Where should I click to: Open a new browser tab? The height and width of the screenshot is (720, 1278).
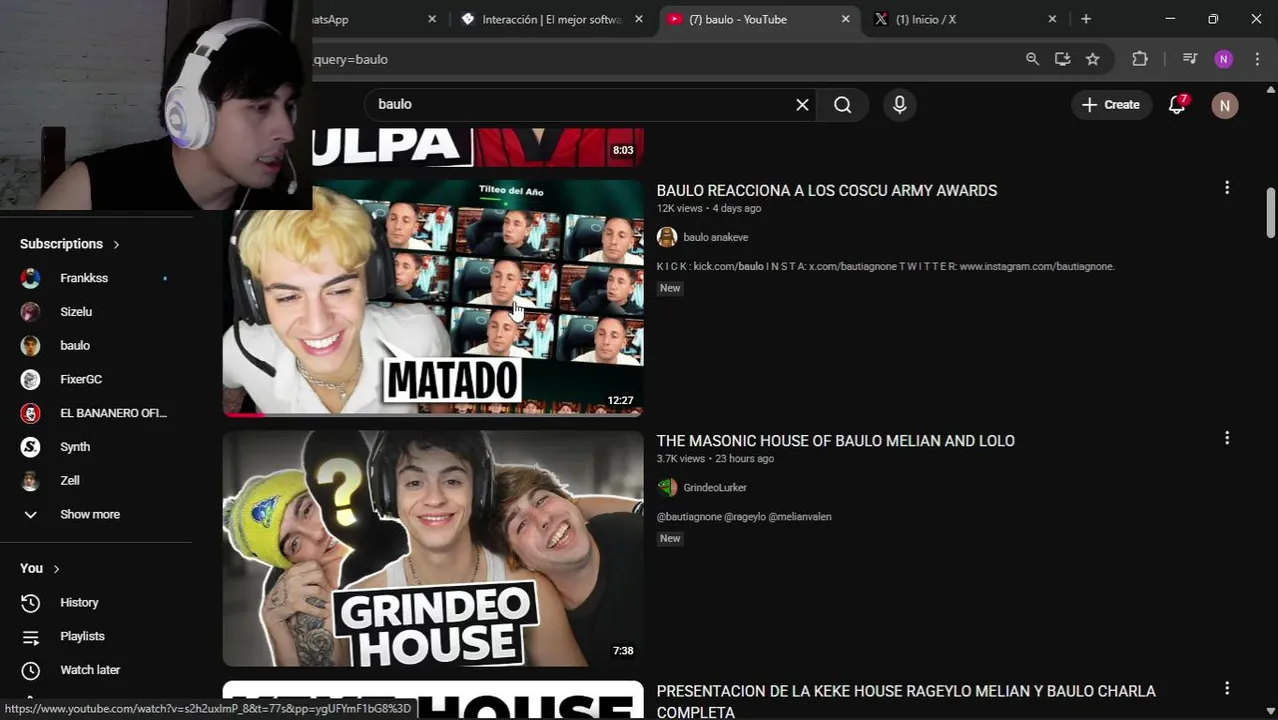[x=1086, y=19]
